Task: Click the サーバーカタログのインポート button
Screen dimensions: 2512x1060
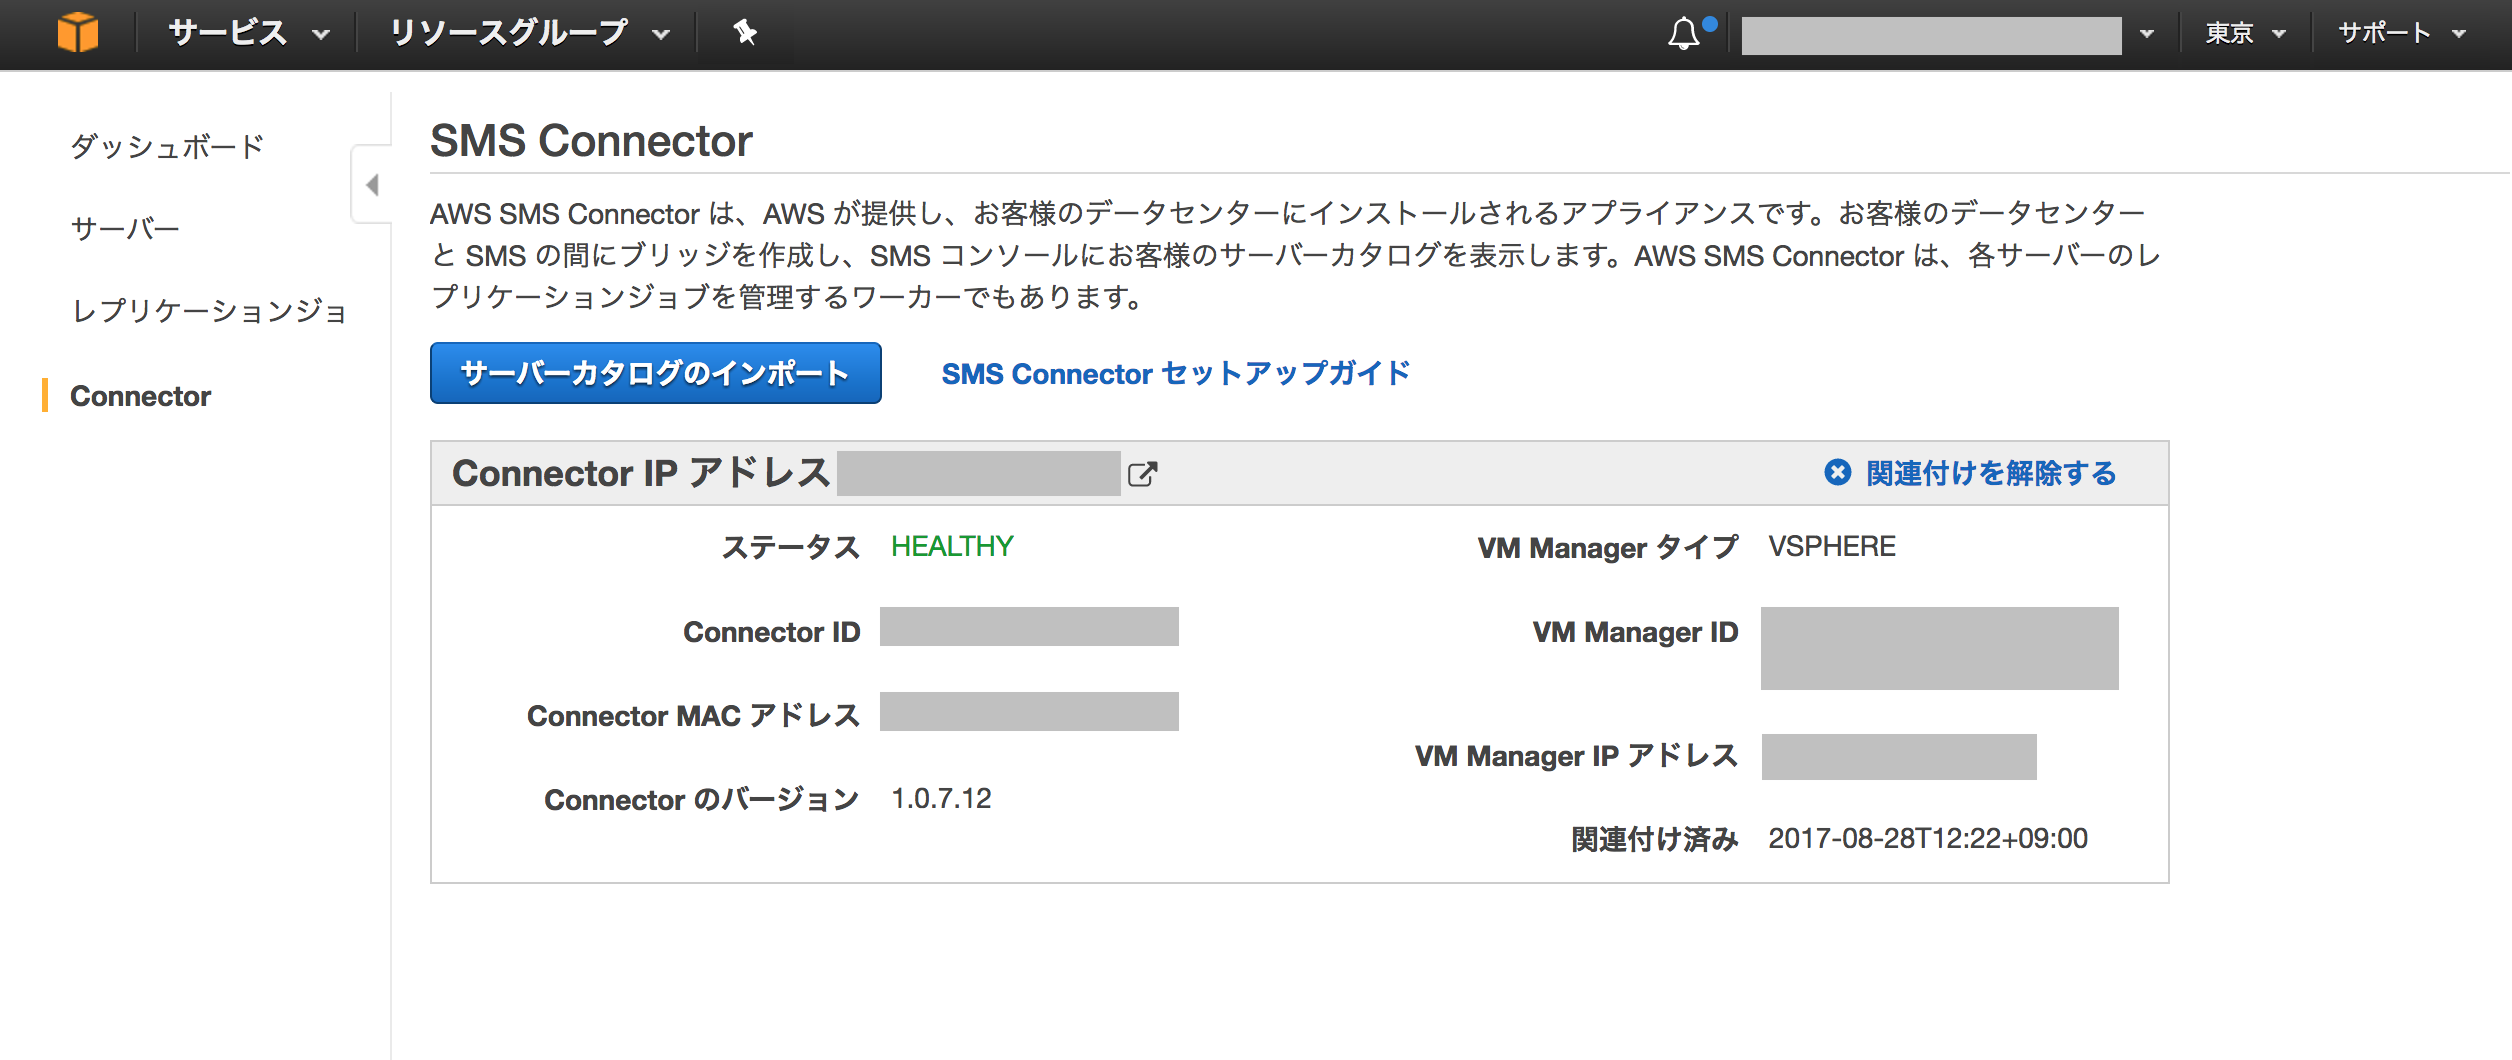Action: click(654, 373)
